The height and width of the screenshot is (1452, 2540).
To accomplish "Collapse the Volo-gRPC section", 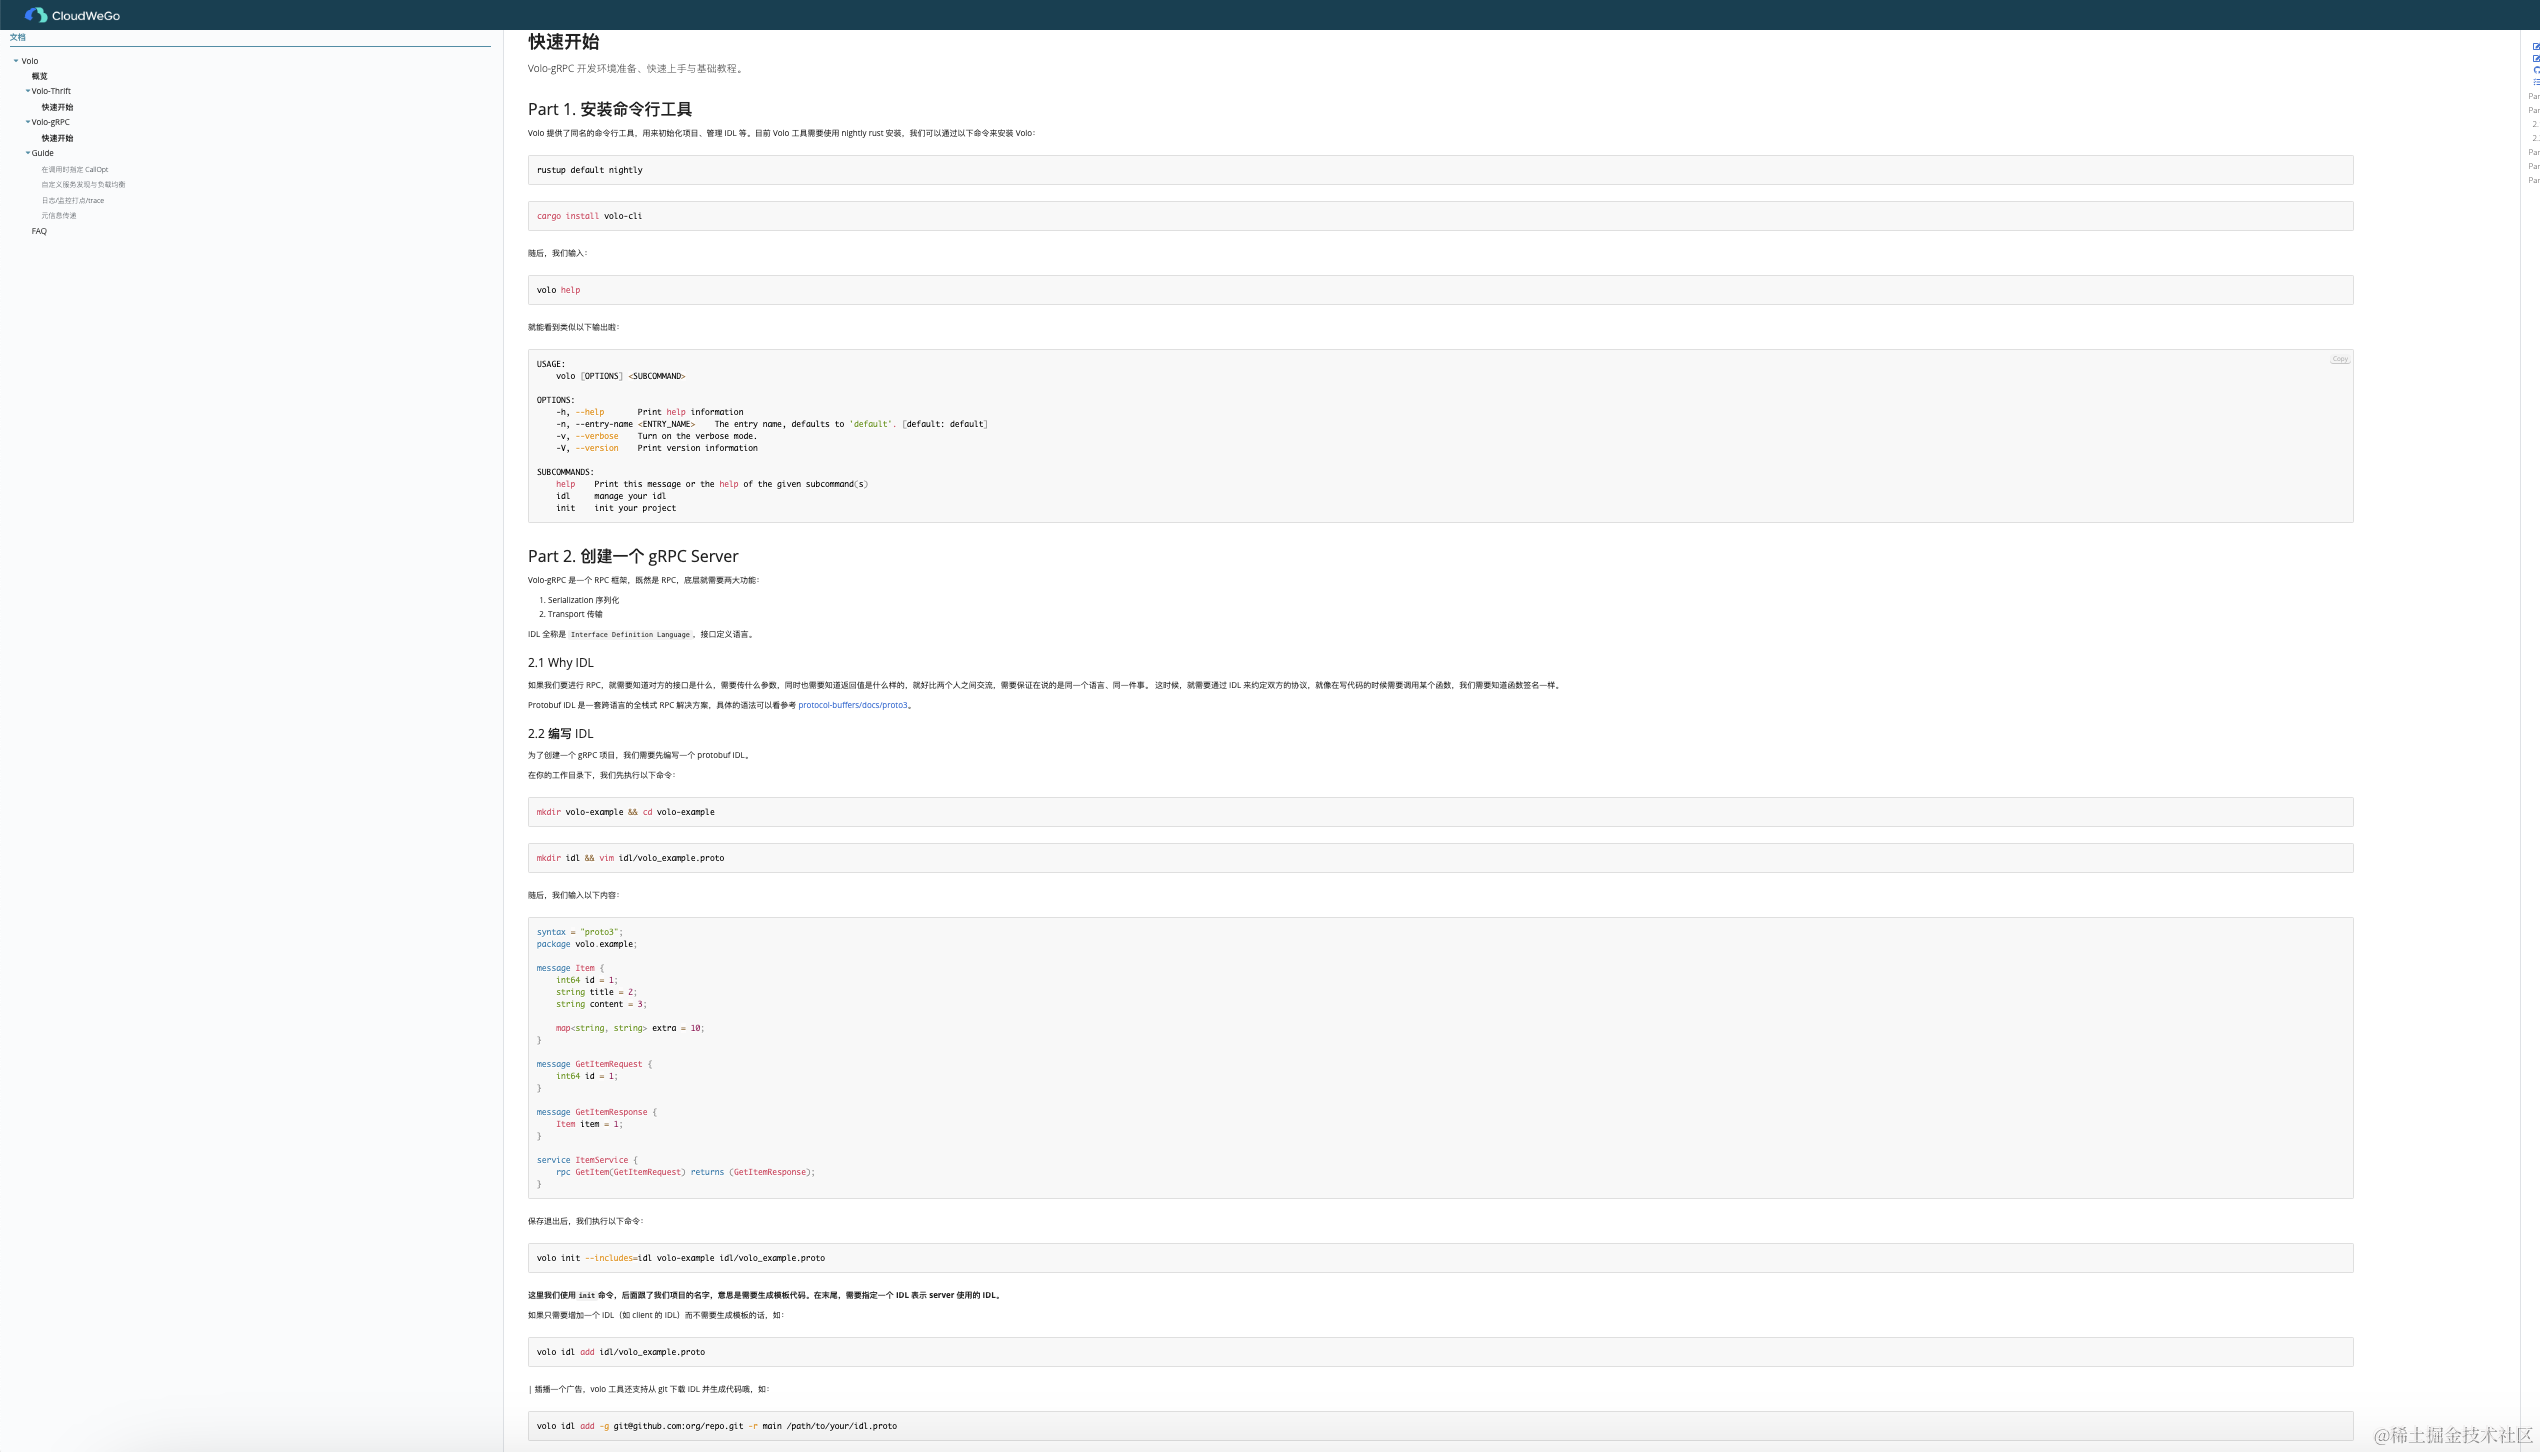I will [28, 121].
